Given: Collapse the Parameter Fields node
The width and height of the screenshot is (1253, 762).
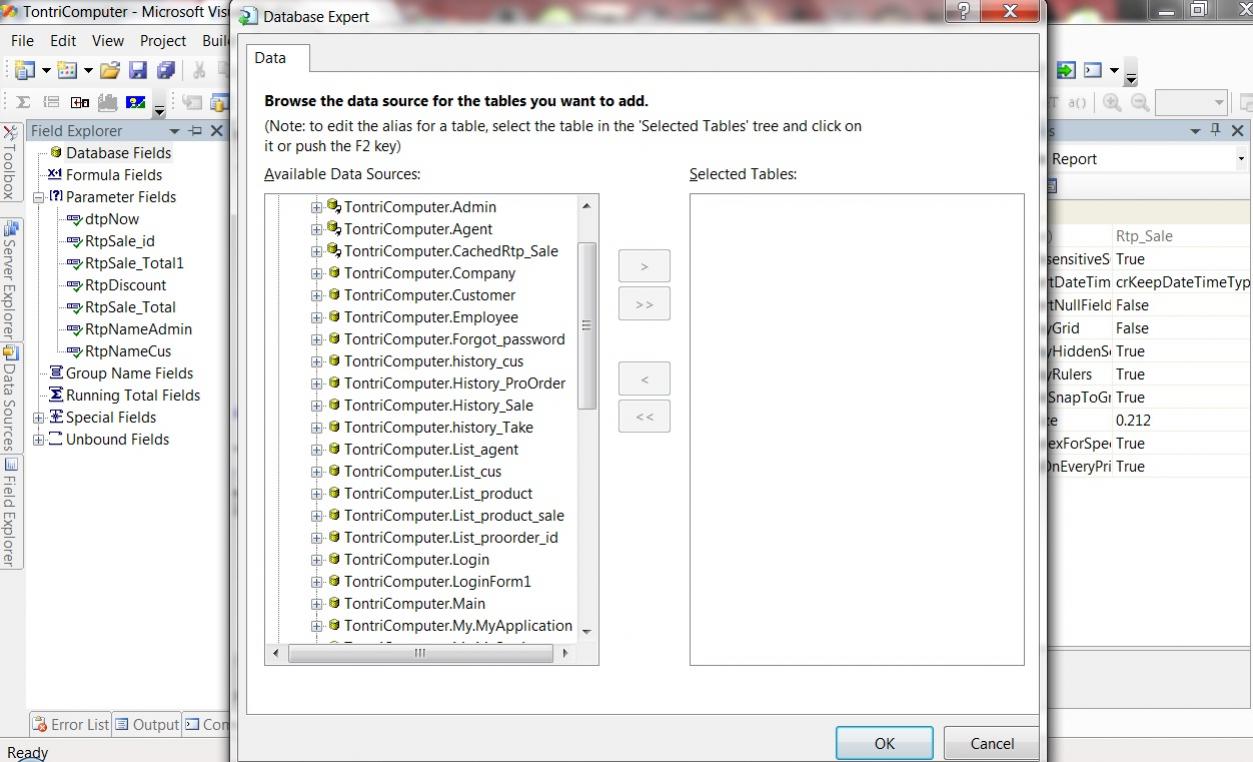Looking at the screenshot, I should pos(38,197).
